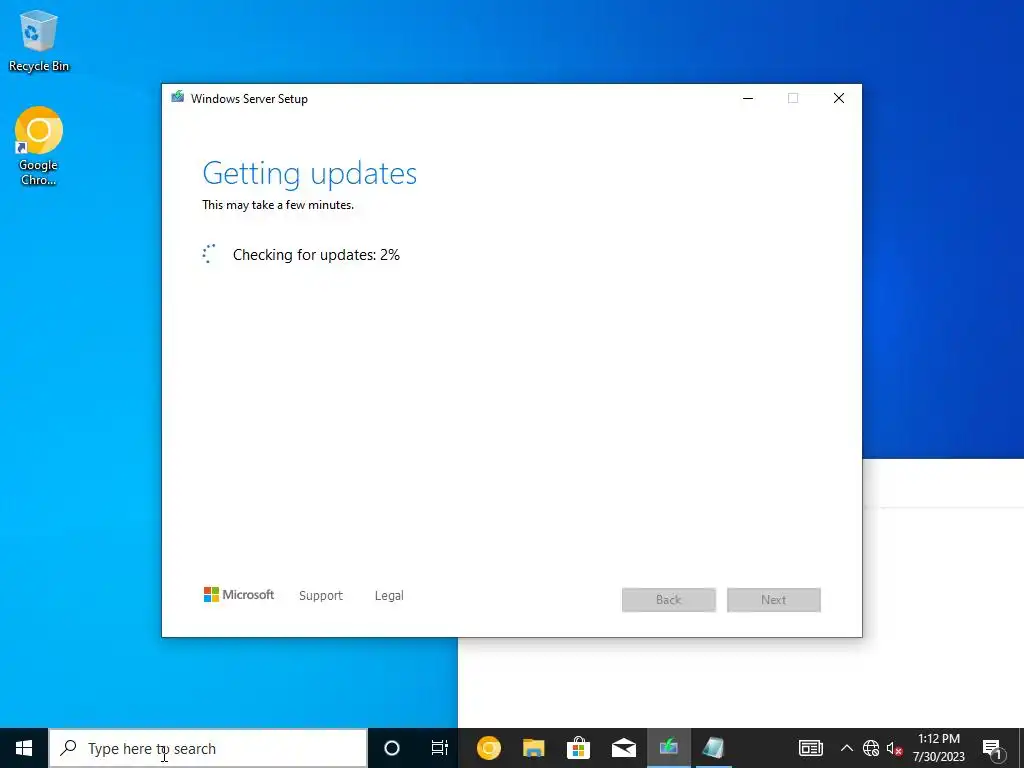The image size is (1024, 768).
Task: Click the Back button in Setup
Action: [x=669, y=600]
